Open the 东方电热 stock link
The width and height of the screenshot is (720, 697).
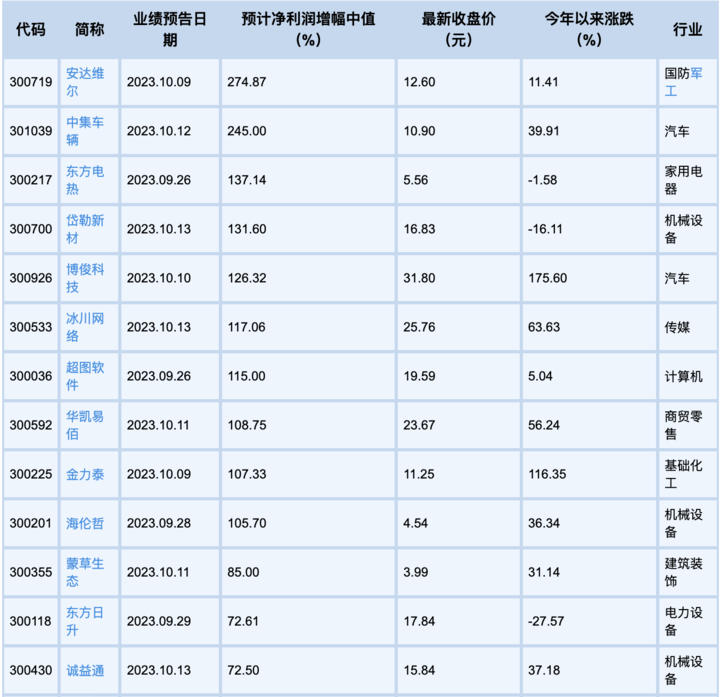click(x=85, y=180)
